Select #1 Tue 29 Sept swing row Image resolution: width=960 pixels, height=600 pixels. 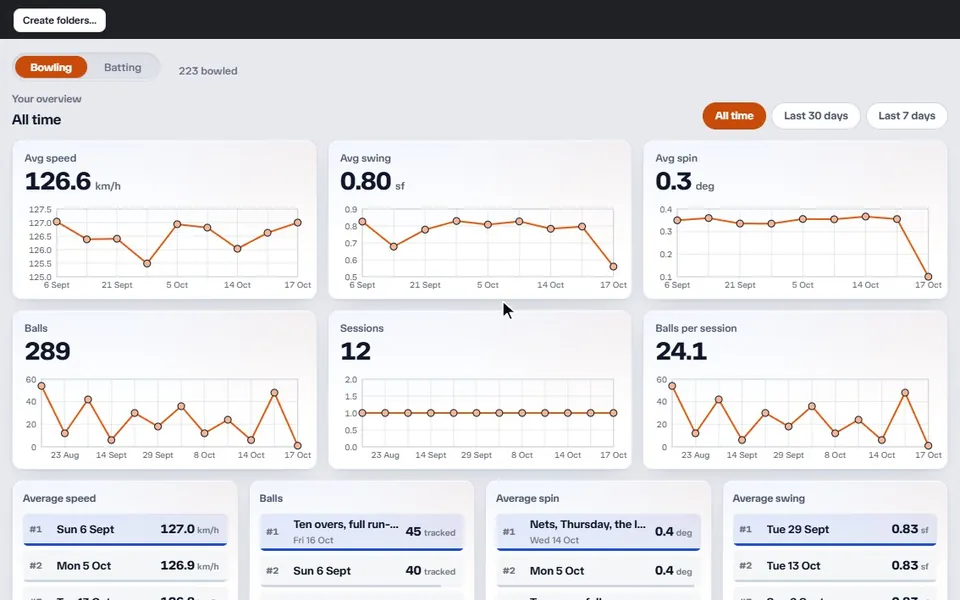pos(835,530)
